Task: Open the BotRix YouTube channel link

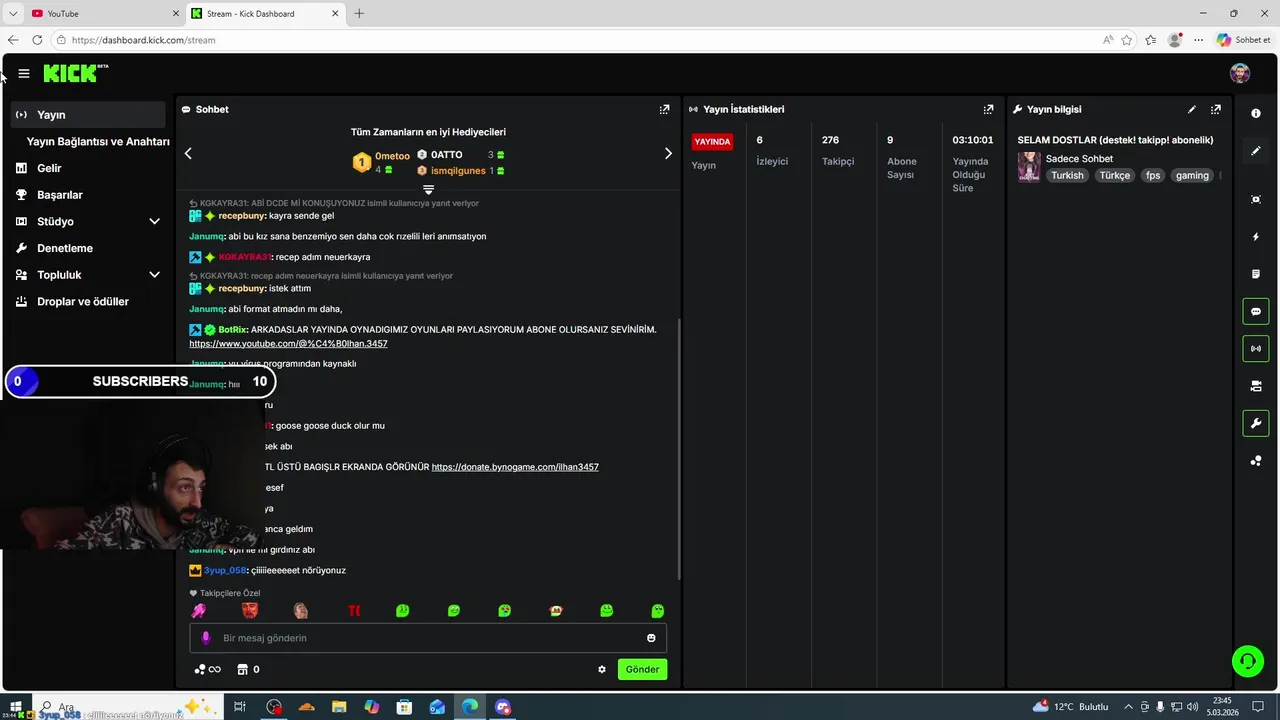Action: click(x=288, y=343)
